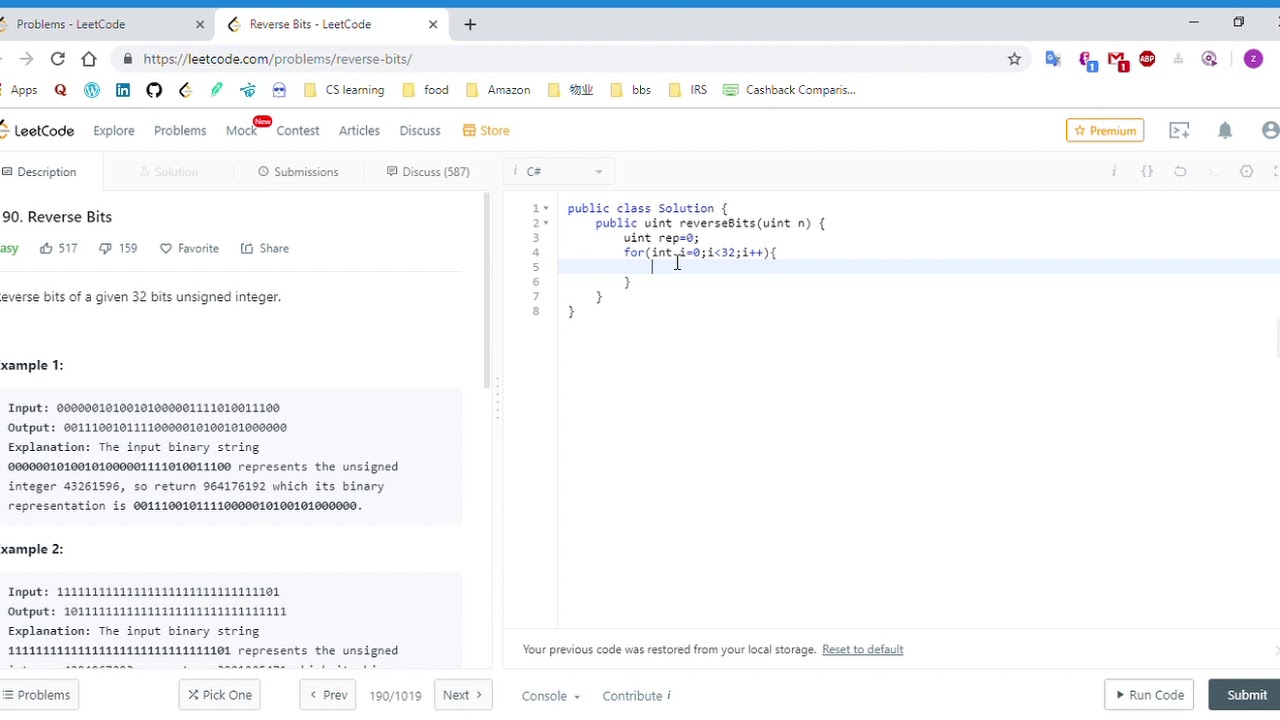Click Reset to default link
The height and width of the screenshot is (720, 1280).
[862, 650]
